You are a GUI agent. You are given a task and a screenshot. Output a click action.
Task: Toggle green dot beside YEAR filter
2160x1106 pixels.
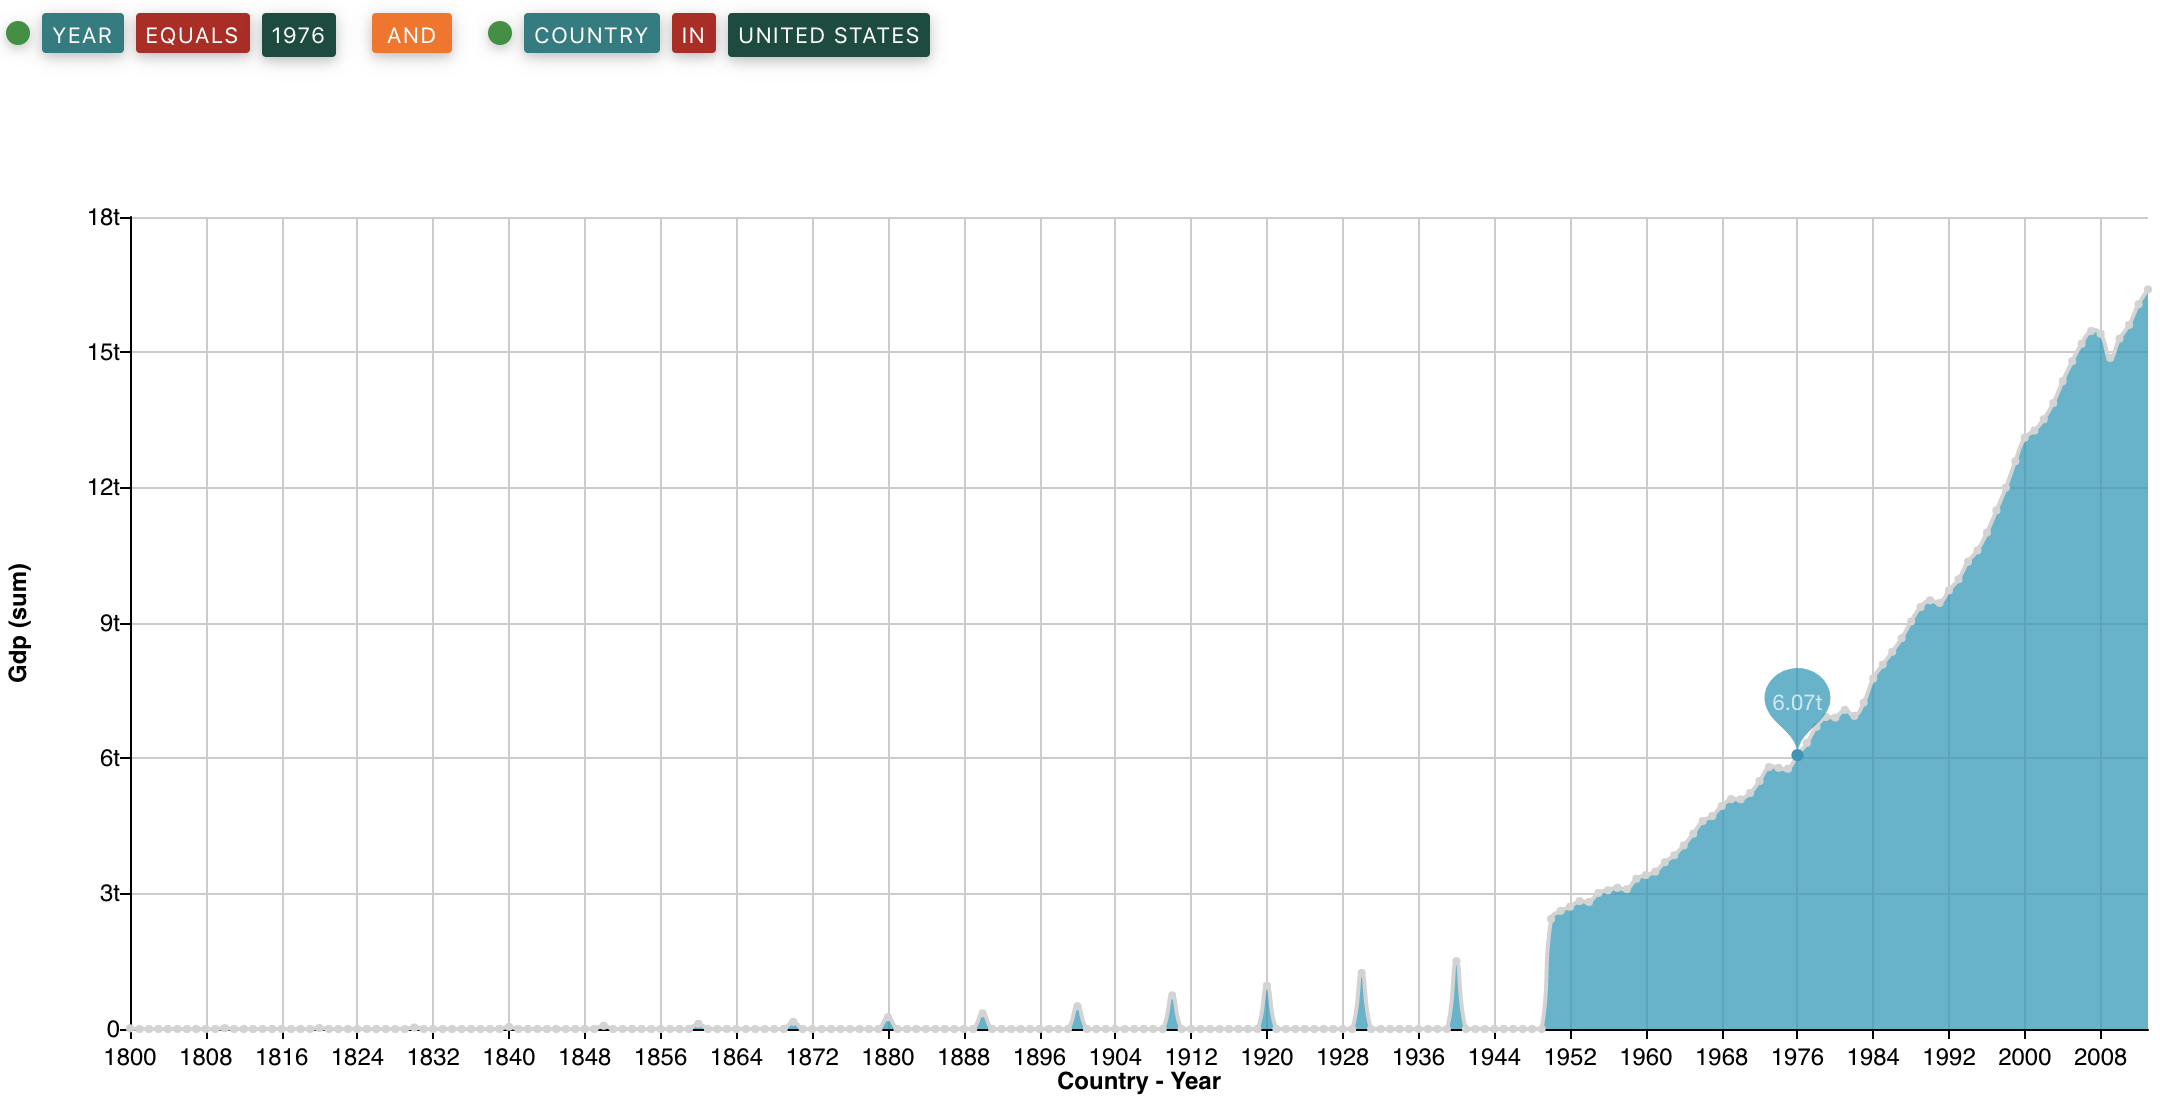(x=18, y=34)
